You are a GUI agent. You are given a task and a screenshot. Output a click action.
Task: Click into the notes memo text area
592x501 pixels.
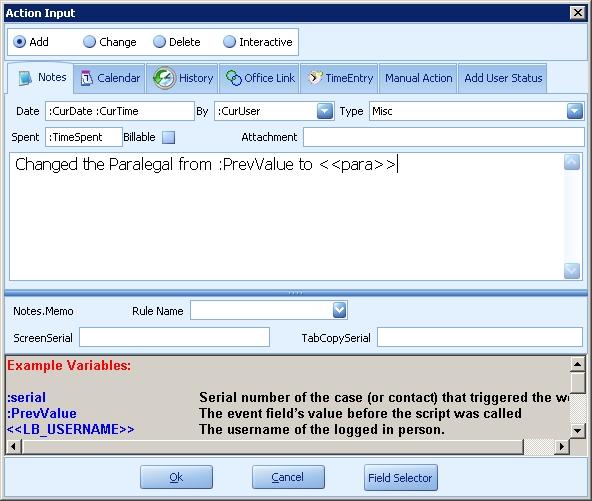tap(286, 217)
